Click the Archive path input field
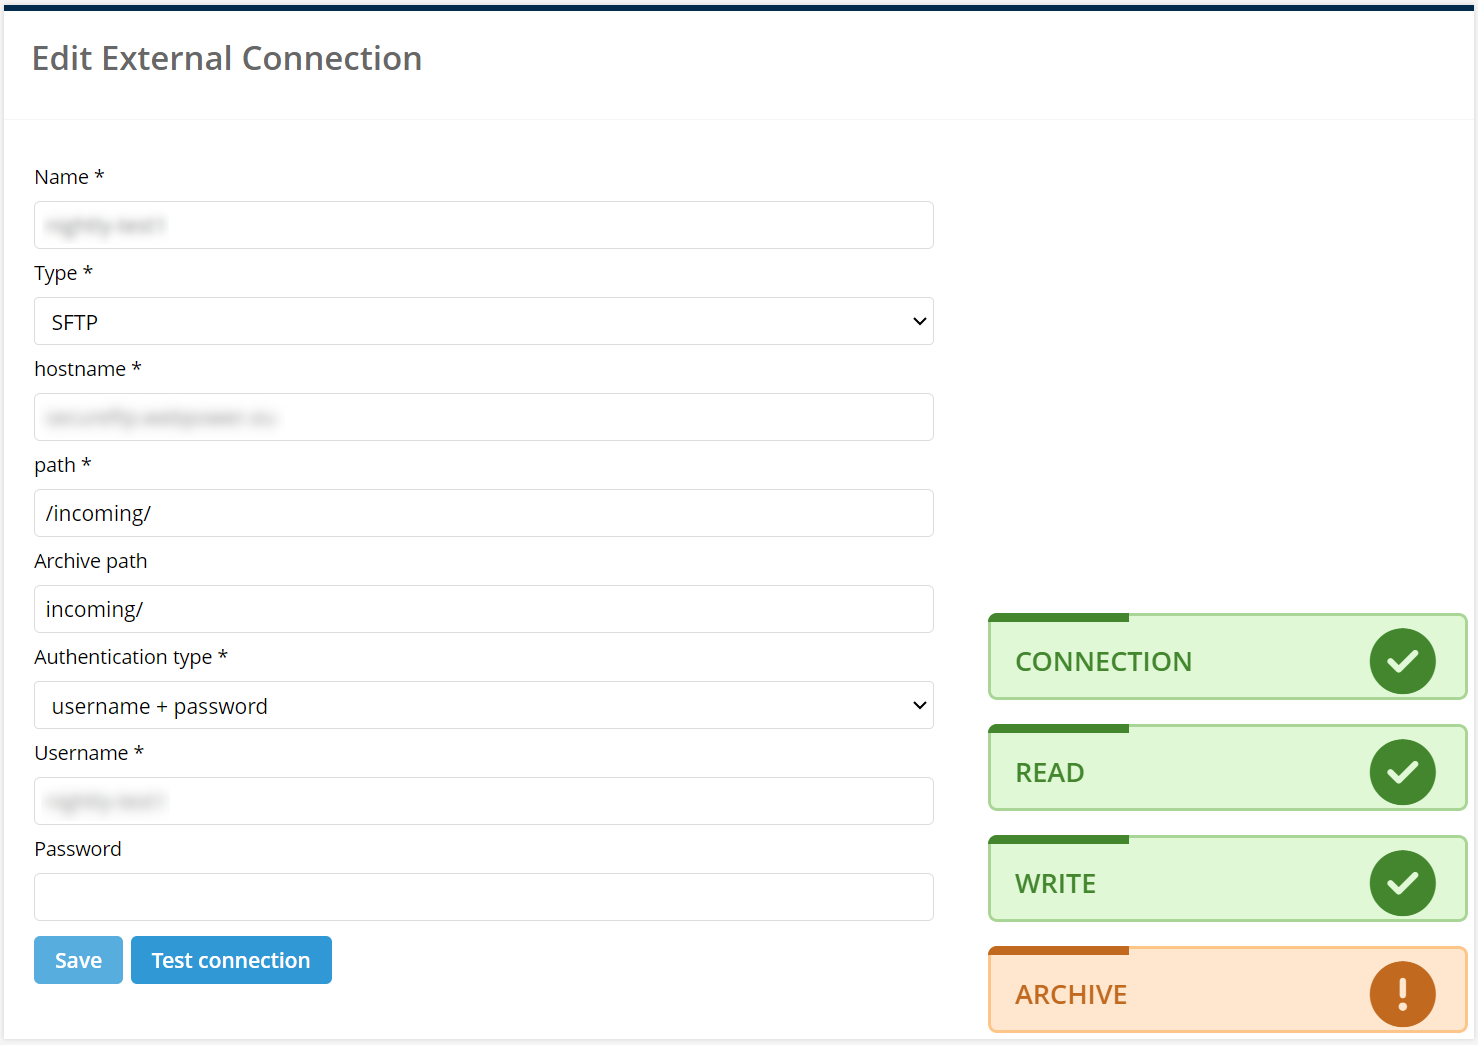Image resolution: width=1478 pixels, height=1045 pixels. (484, 609)
